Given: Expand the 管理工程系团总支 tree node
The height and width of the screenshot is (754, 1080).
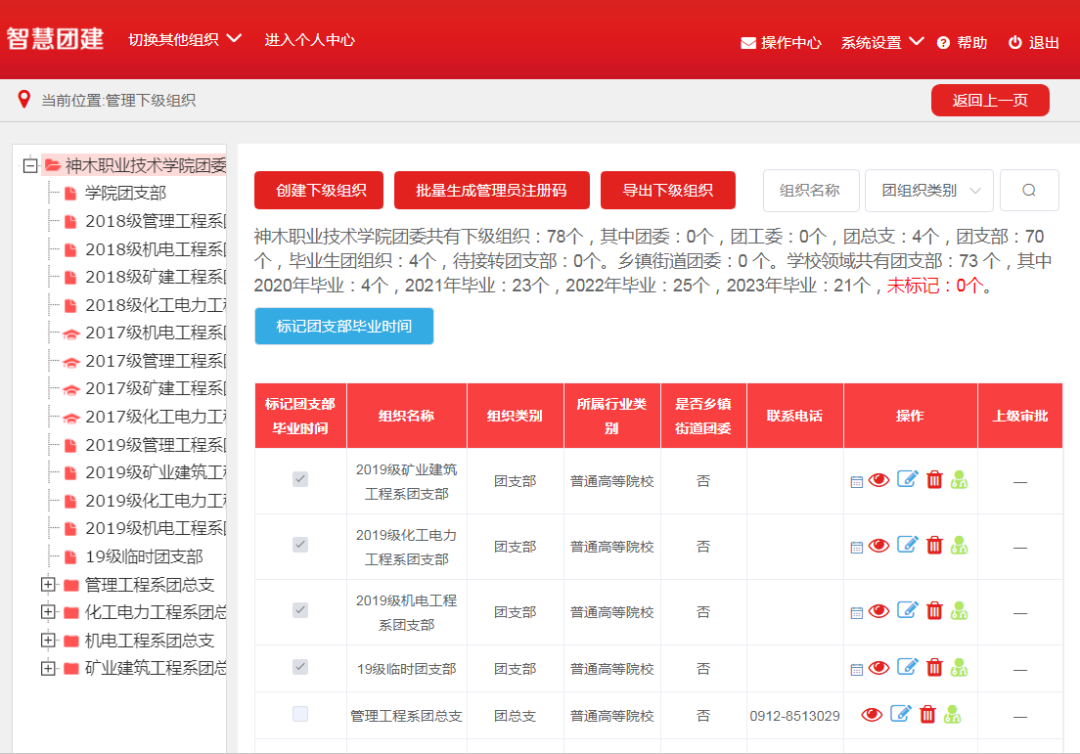Looking at the screenshot, I should (x=47, y=584).
